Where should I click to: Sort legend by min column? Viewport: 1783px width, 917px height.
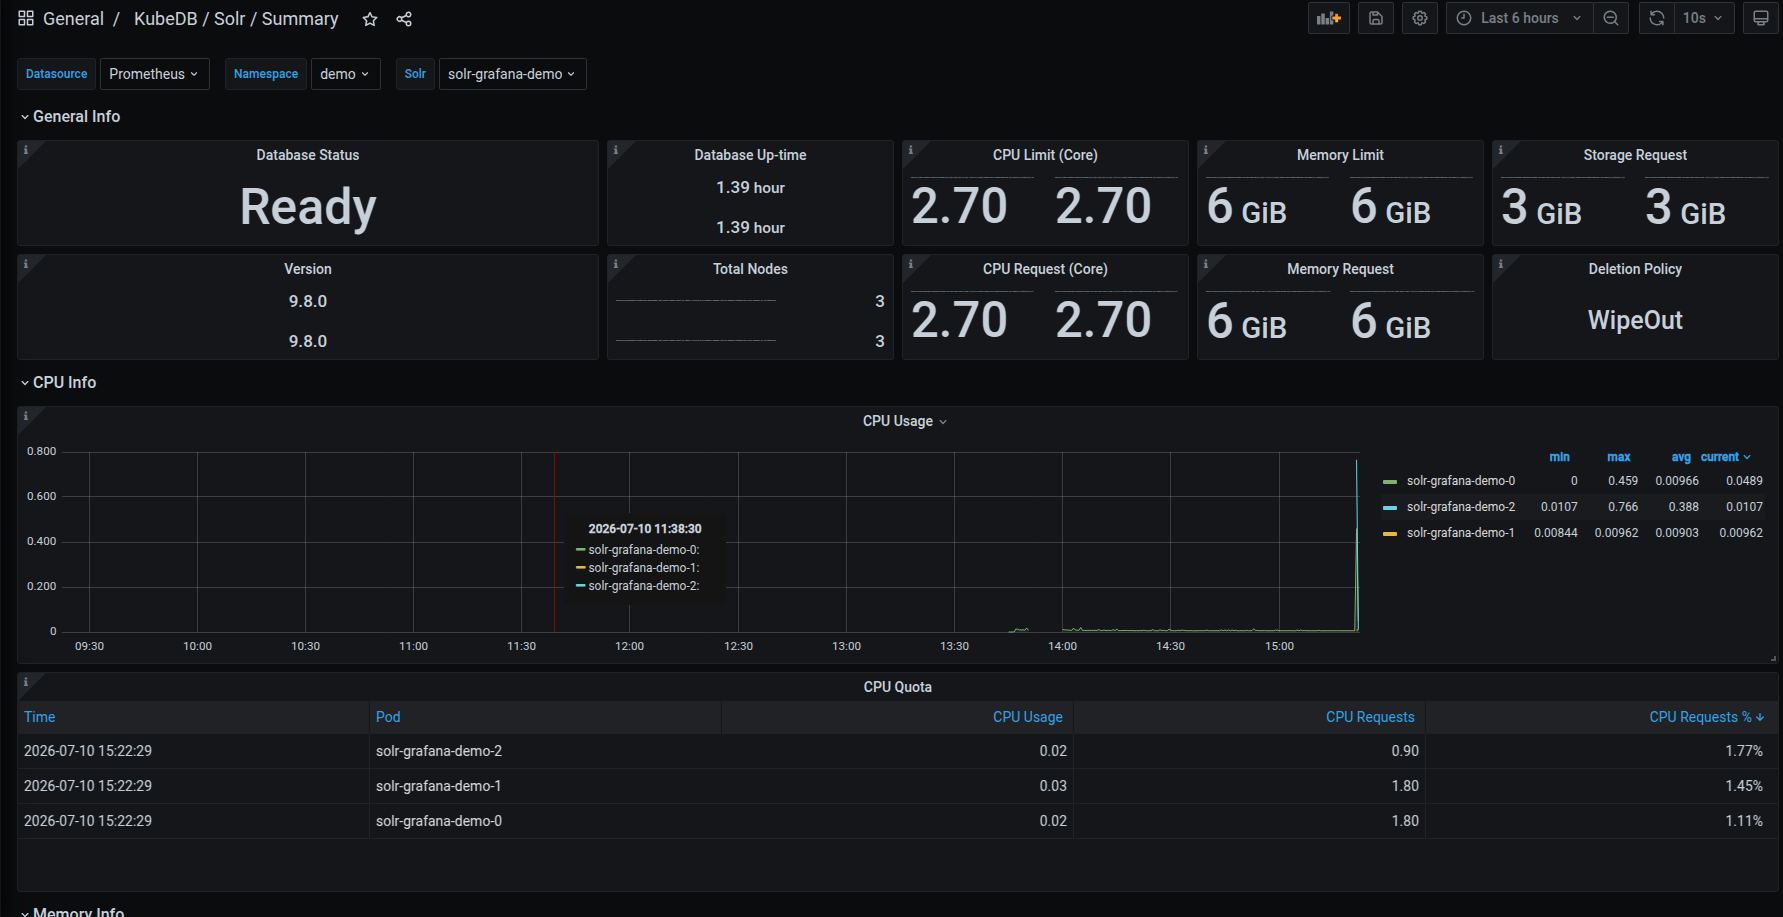point(1559,457)
